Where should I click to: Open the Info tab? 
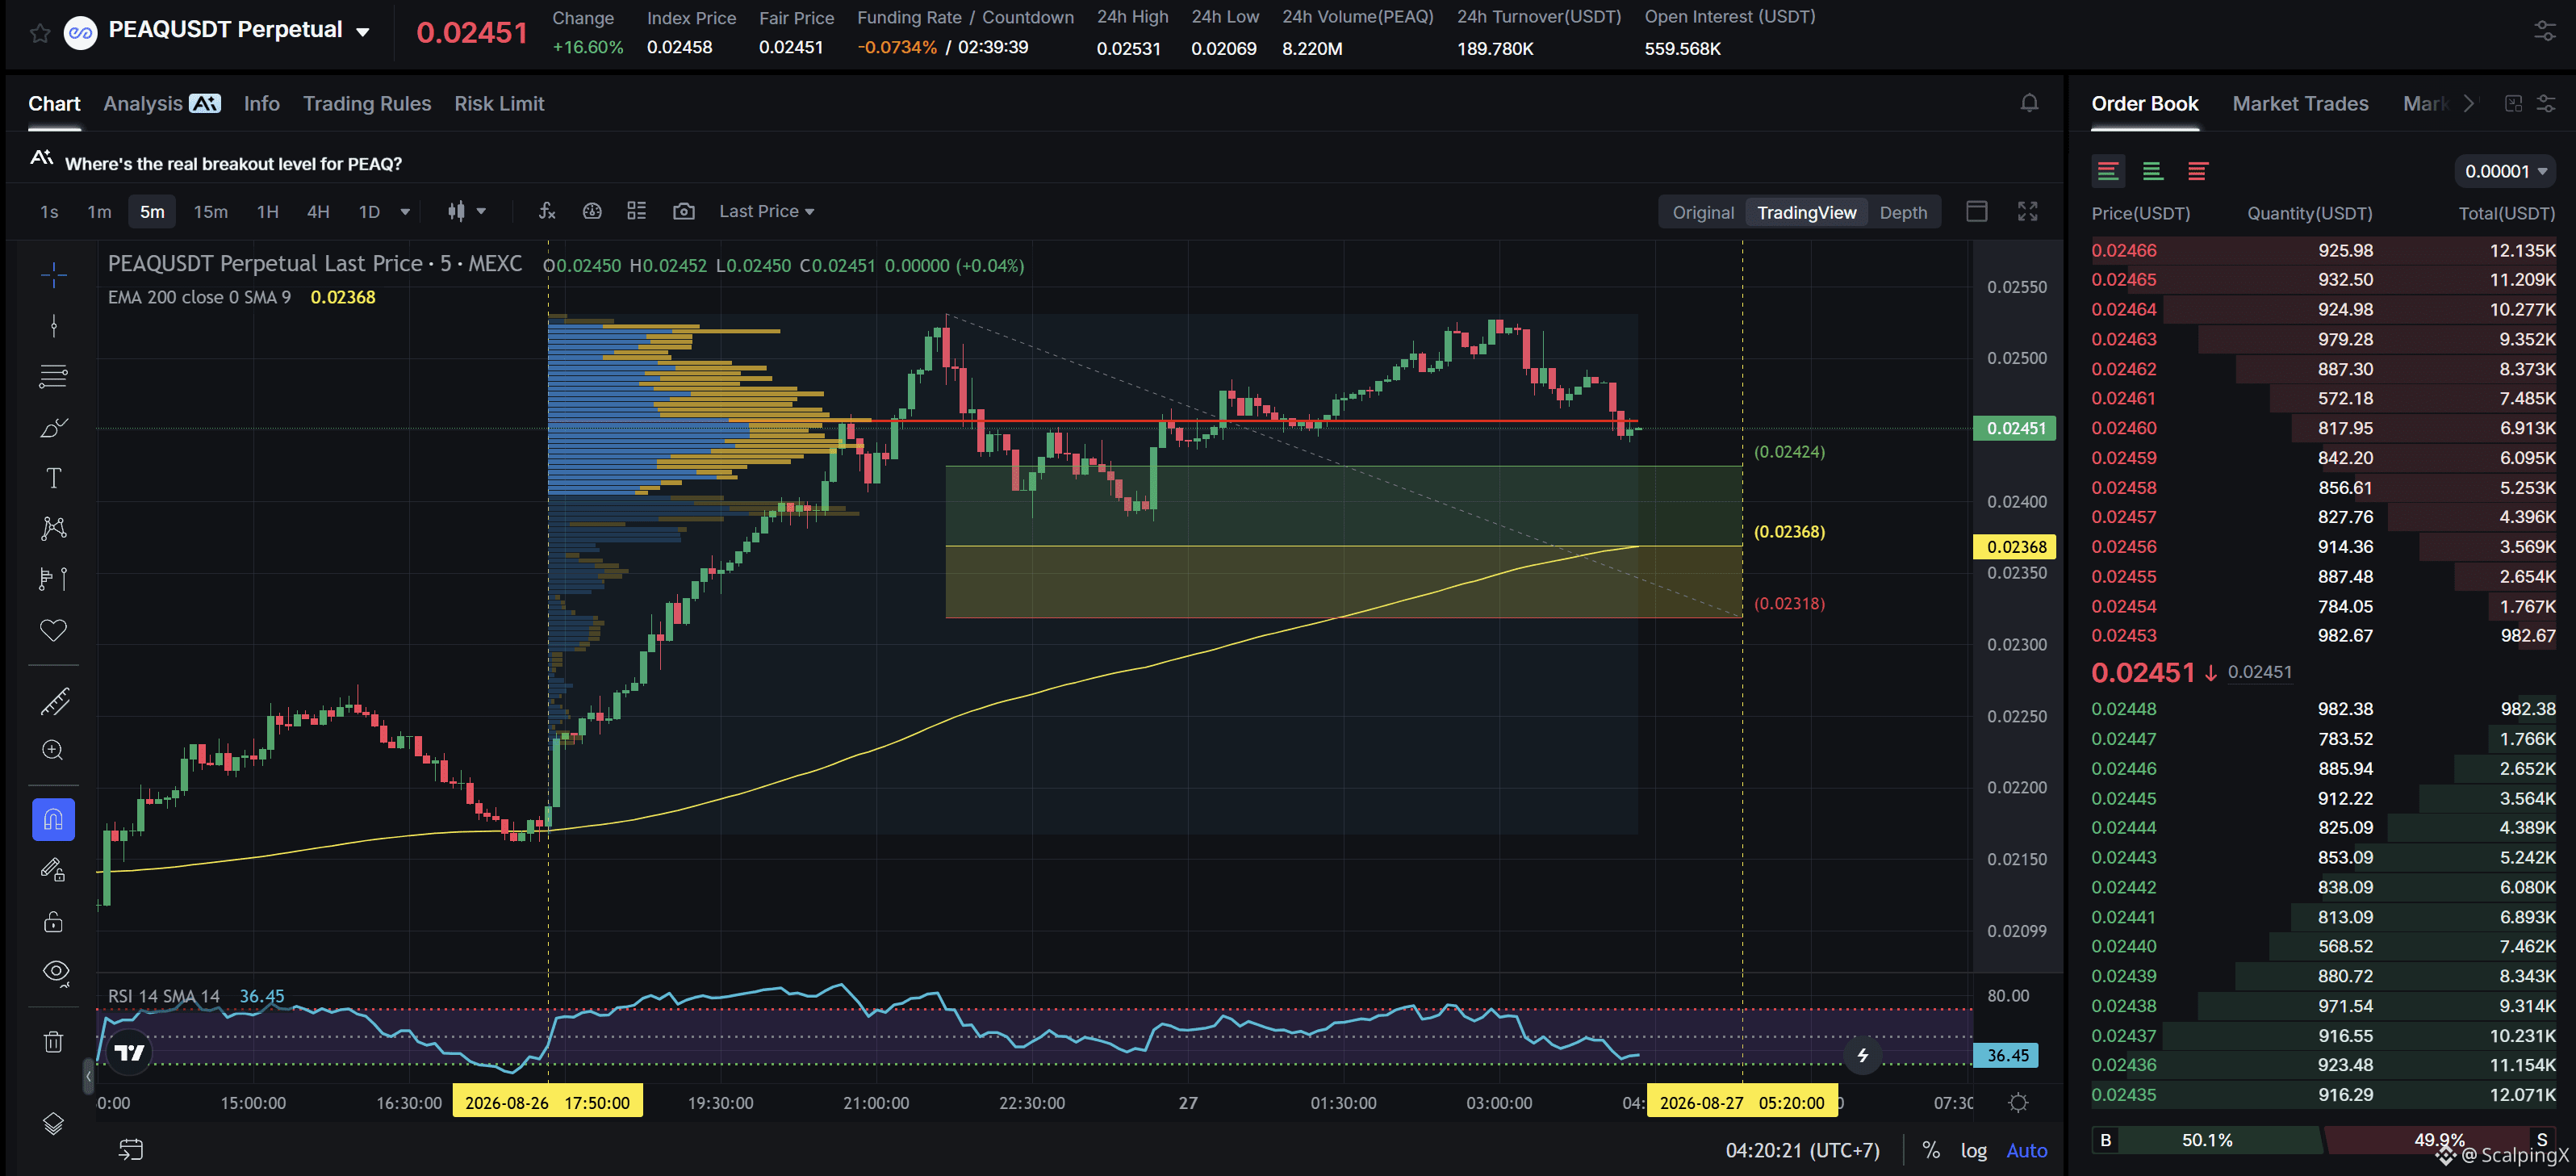pos(262,103)
